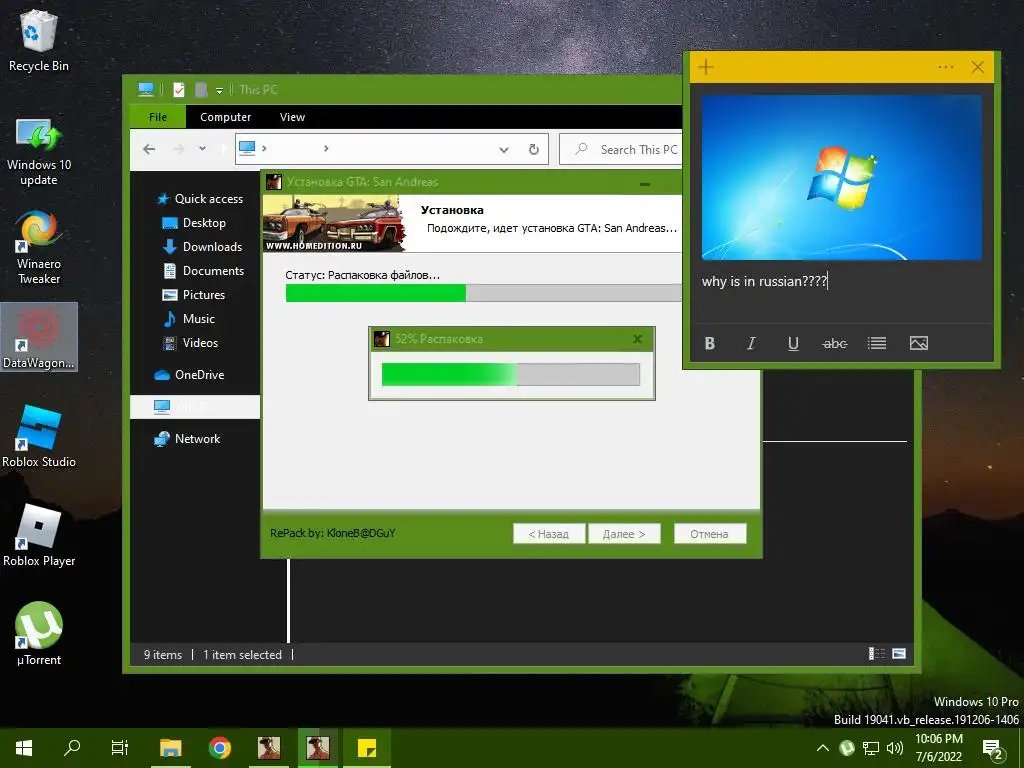Close the sticky note

(x=978, y=67)
